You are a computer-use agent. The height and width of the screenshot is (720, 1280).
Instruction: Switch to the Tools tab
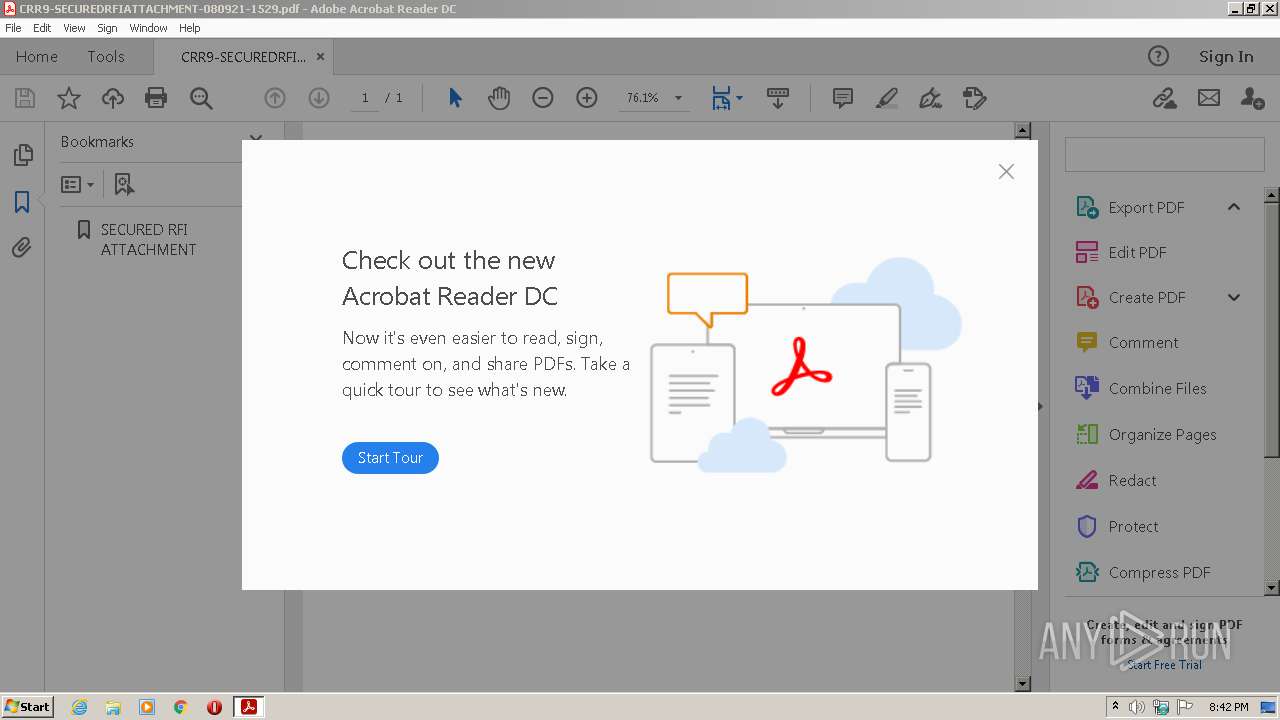click(x=106, y=57)
